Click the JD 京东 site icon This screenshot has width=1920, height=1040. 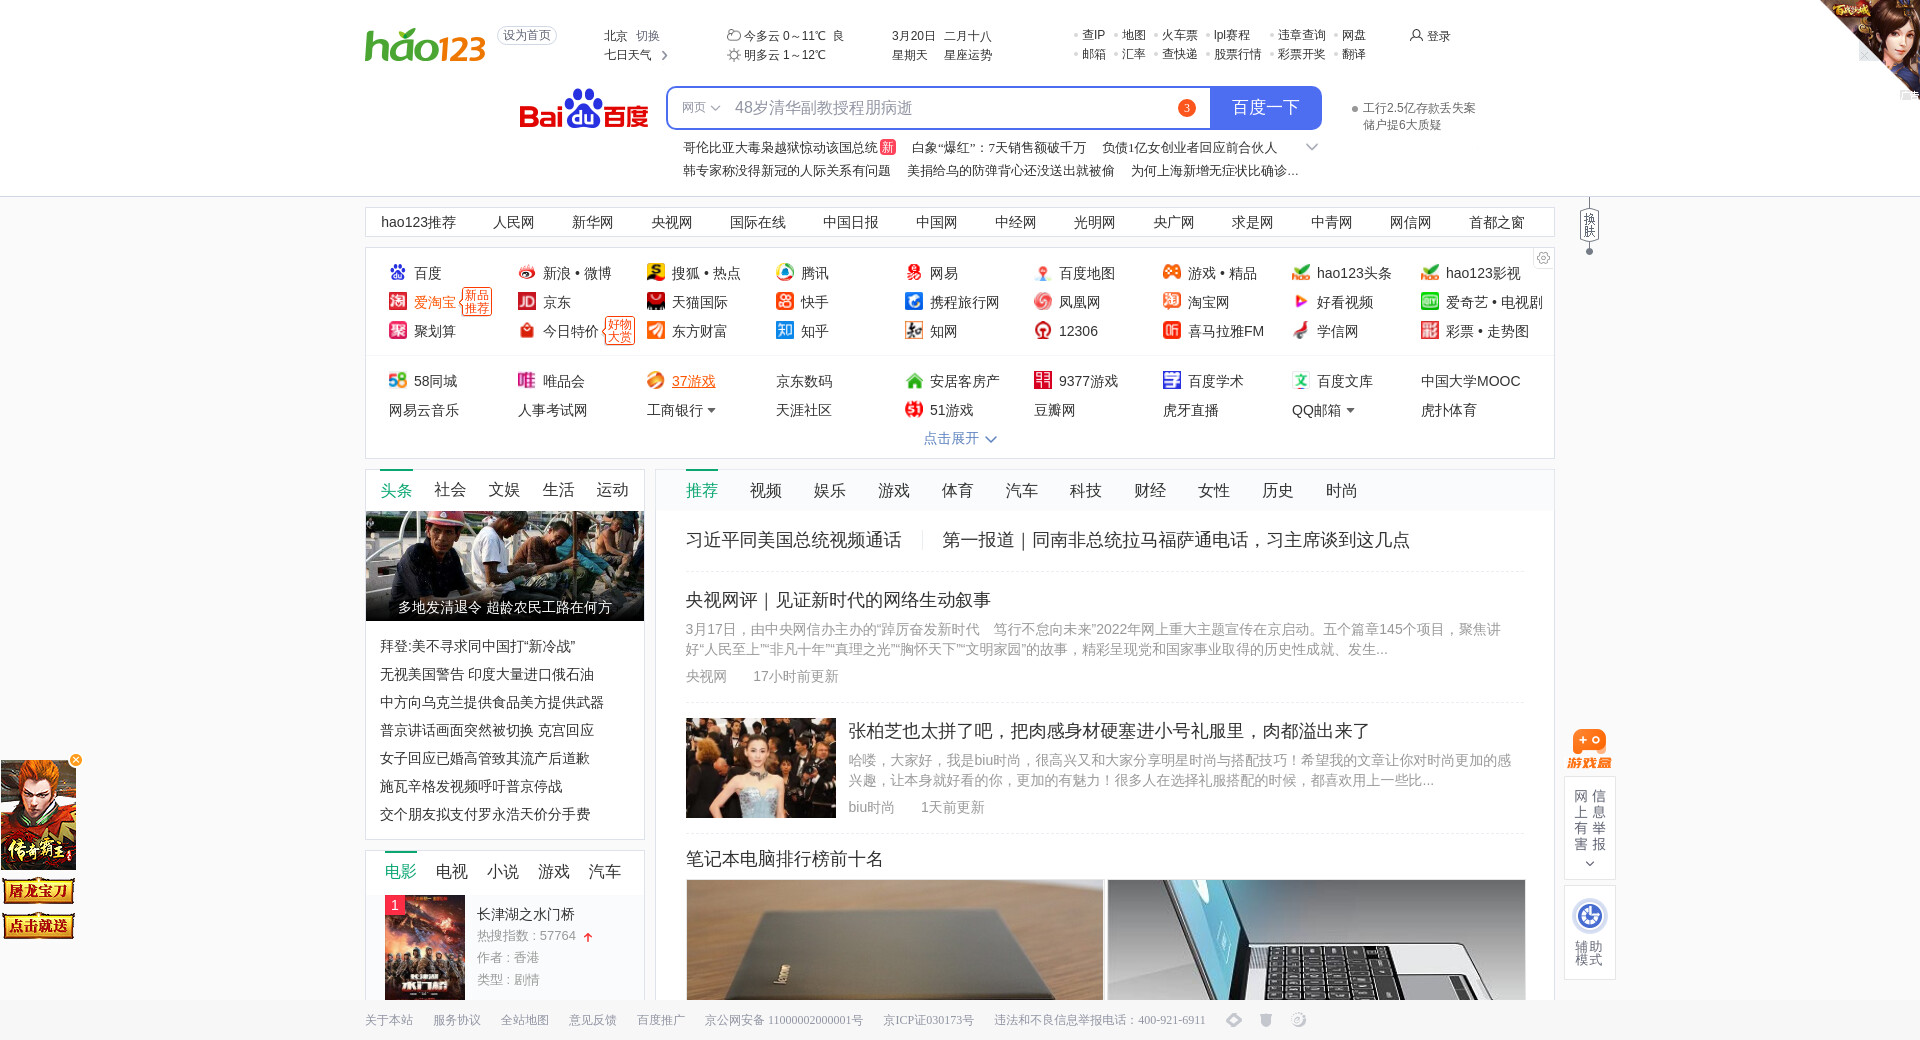[527, 302]
